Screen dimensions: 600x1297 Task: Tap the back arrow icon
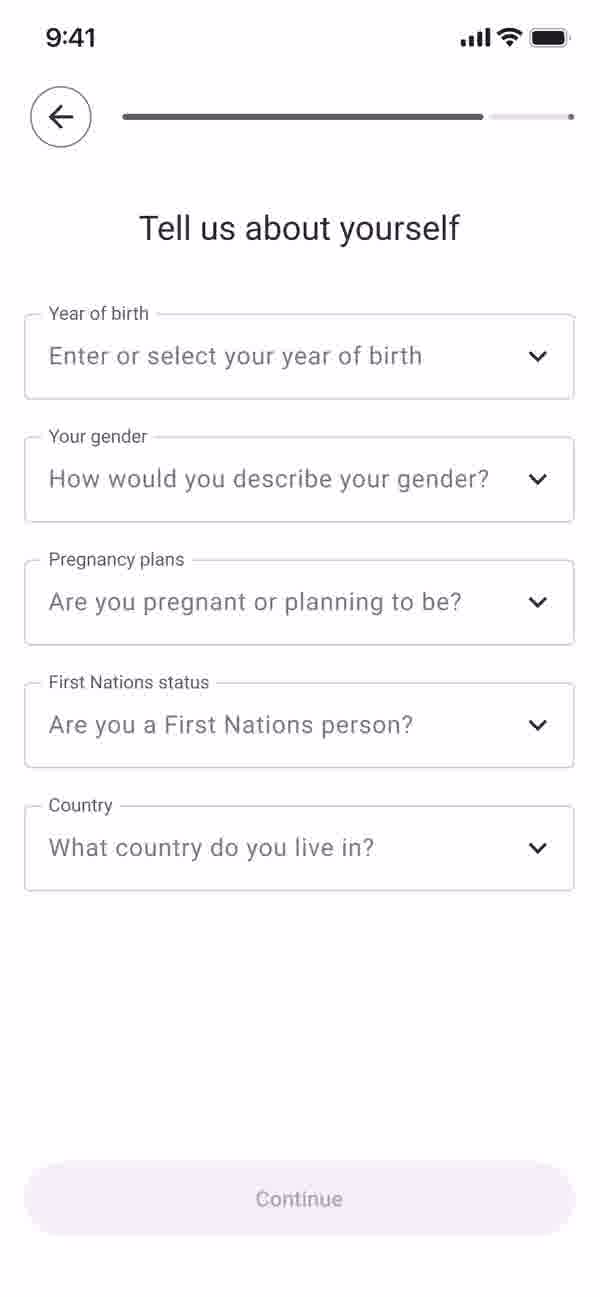pos(61,117)
